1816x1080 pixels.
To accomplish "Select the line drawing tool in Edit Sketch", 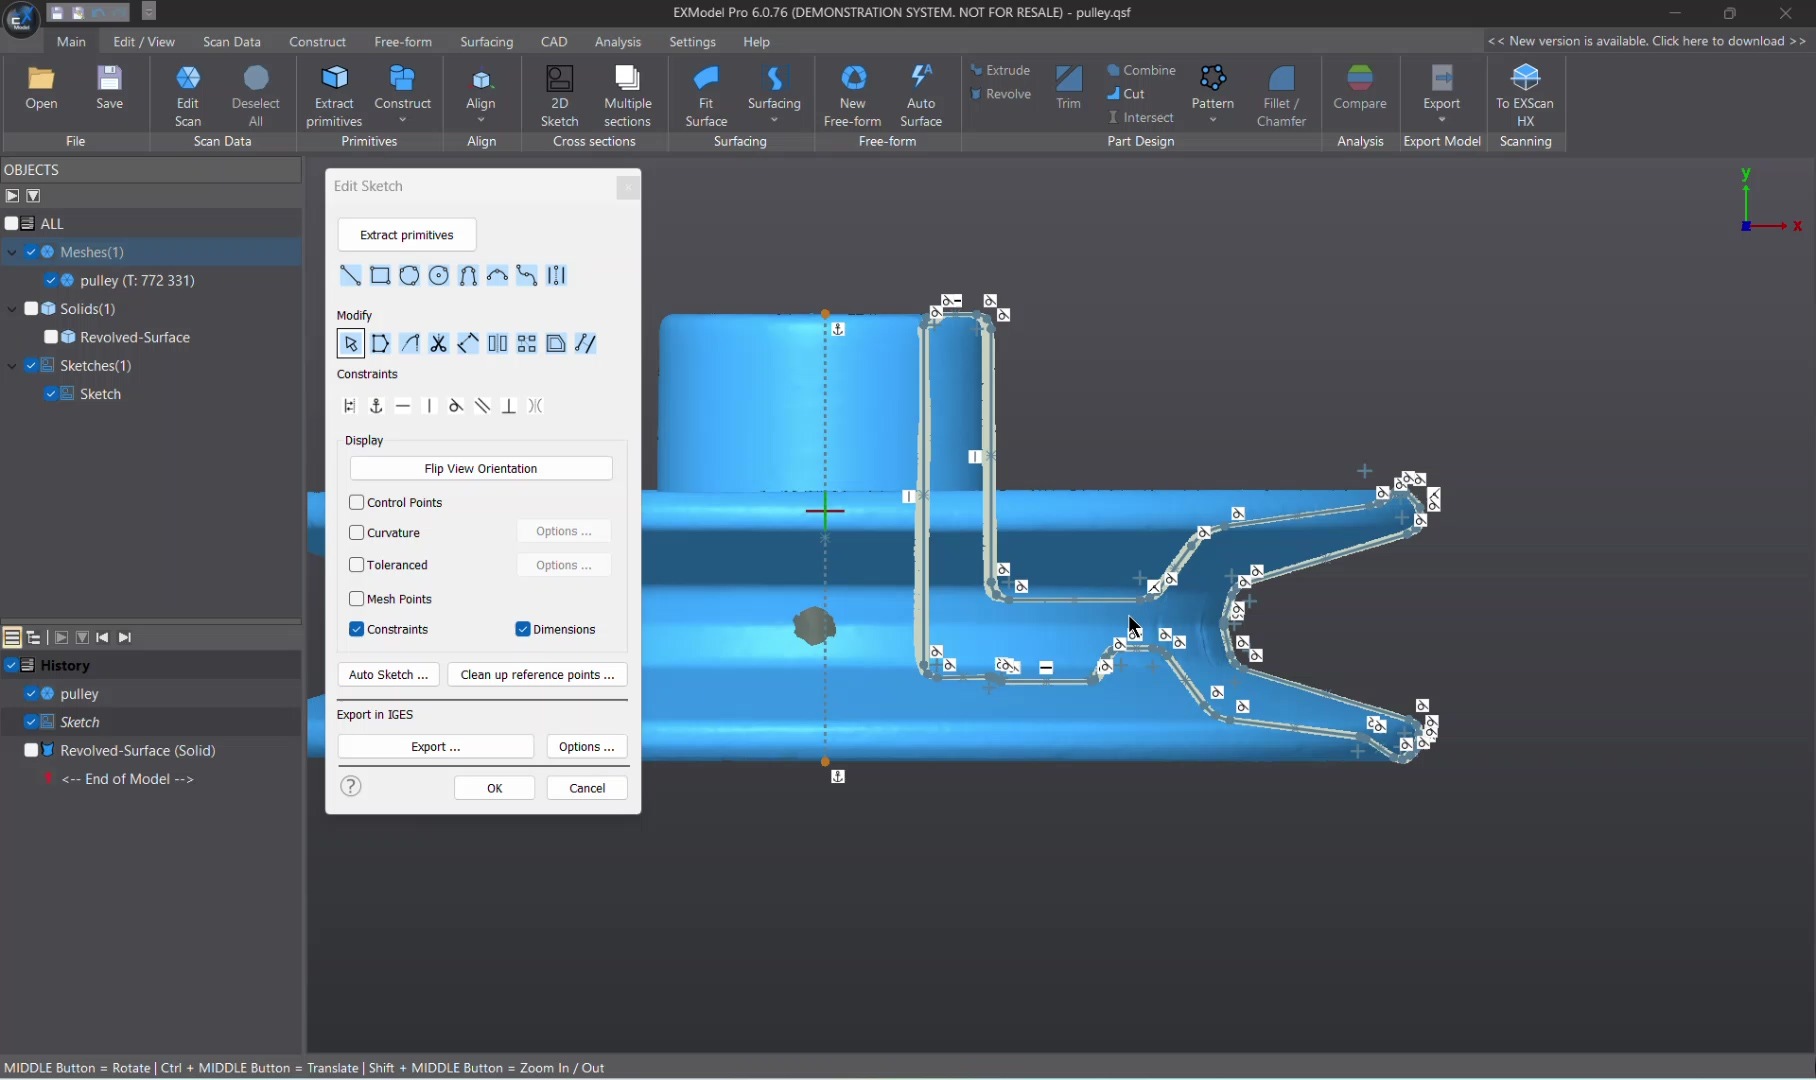I will [x=350, y=276].
